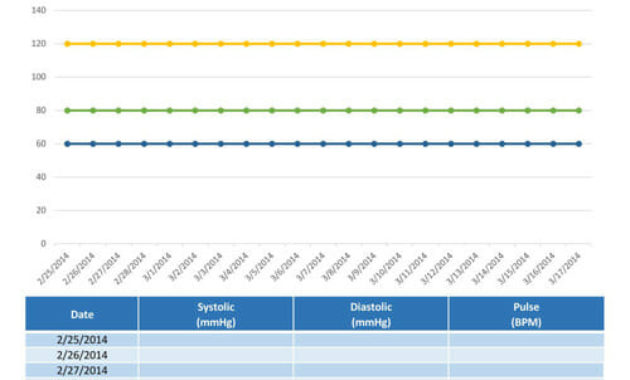Click the Diastolic cell for 2/26/2014 row
Viewport: 630px width, 380px height.
[371, 355]
